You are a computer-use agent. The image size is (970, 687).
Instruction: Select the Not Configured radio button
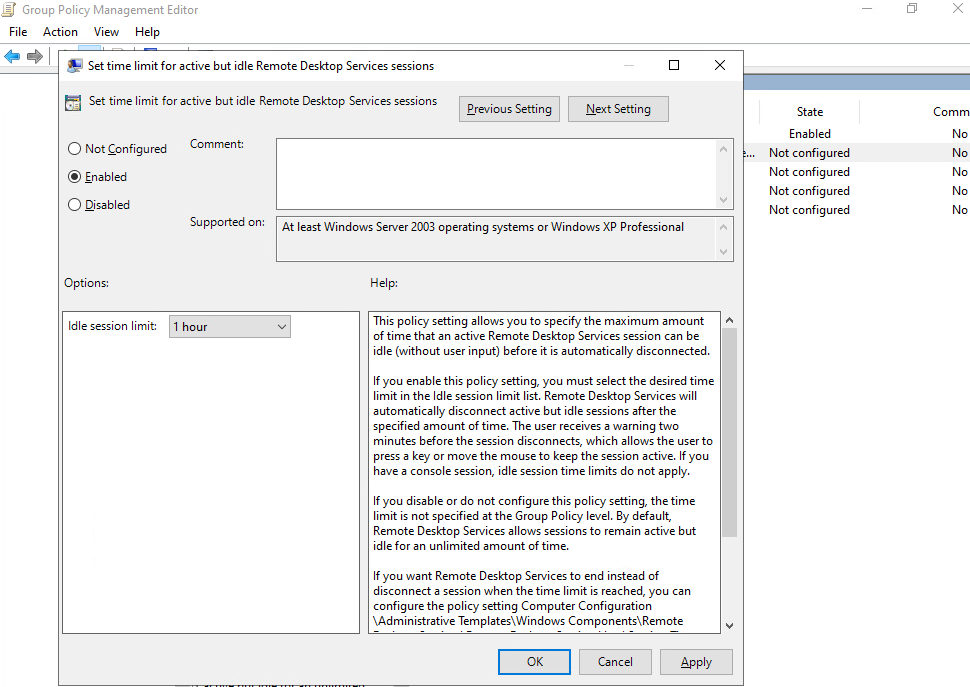[x=75, y=149]
